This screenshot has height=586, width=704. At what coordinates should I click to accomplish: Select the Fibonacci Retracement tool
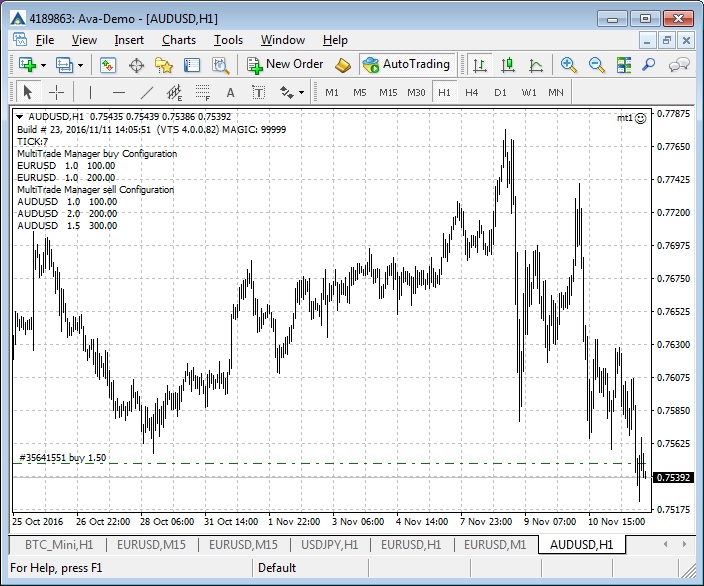point(203,93)
